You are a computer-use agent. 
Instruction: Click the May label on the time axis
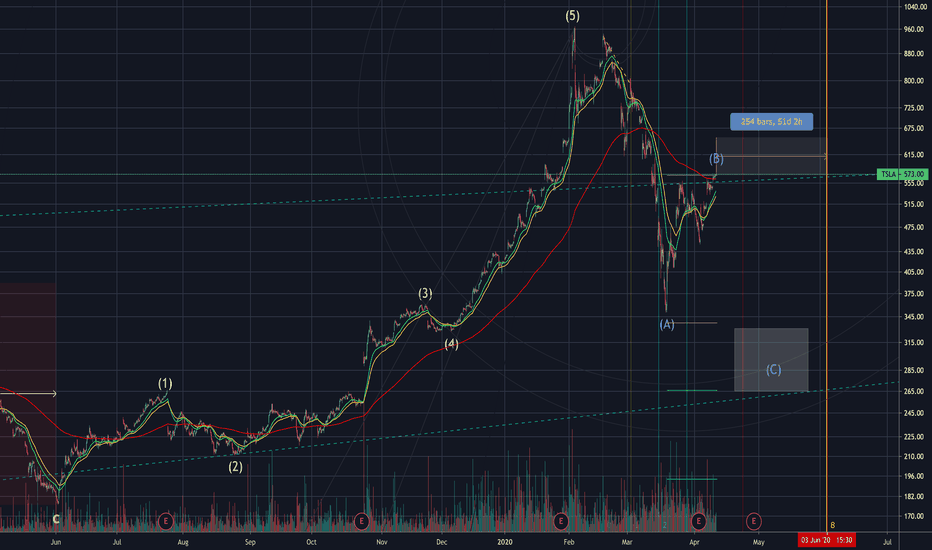tap(758, 542)
